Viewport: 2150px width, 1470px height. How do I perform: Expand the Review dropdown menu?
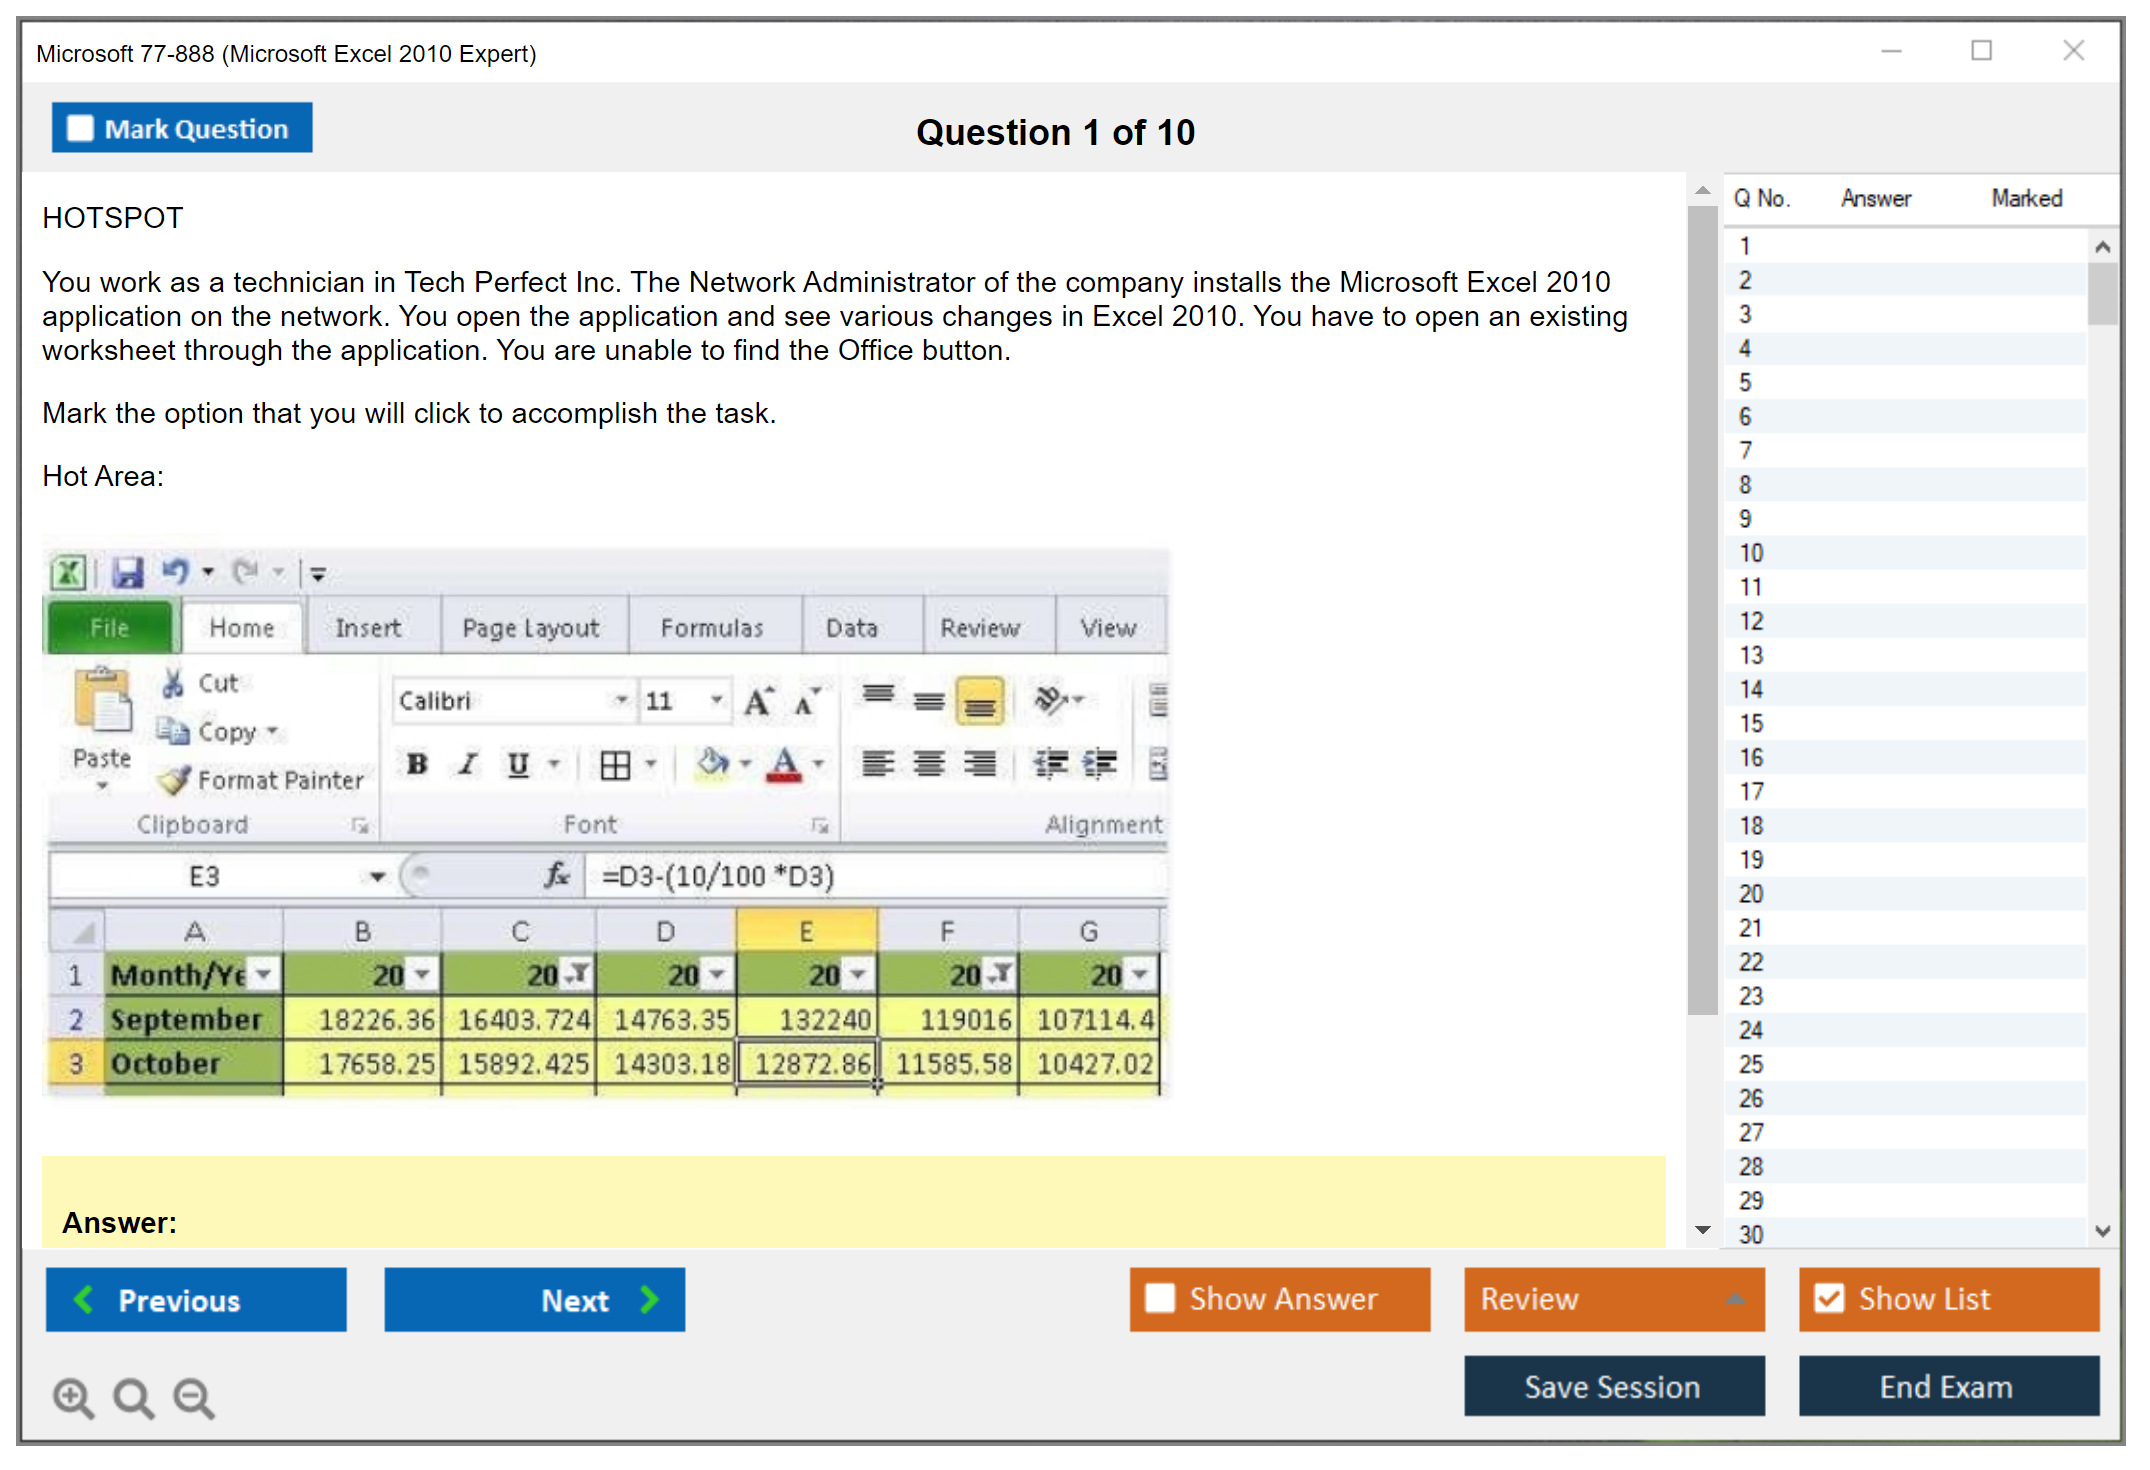[1735, 1298]
